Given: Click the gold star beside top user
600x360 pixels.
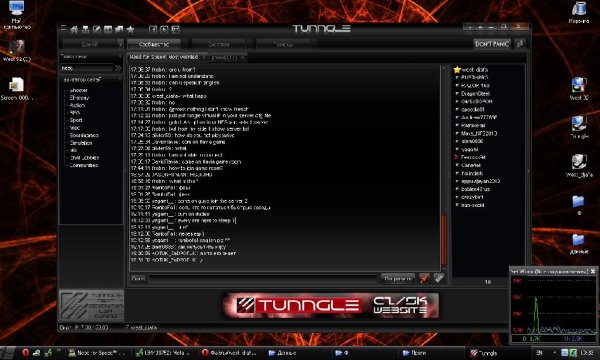Looking at the screenshot, I should click(457, 70).
